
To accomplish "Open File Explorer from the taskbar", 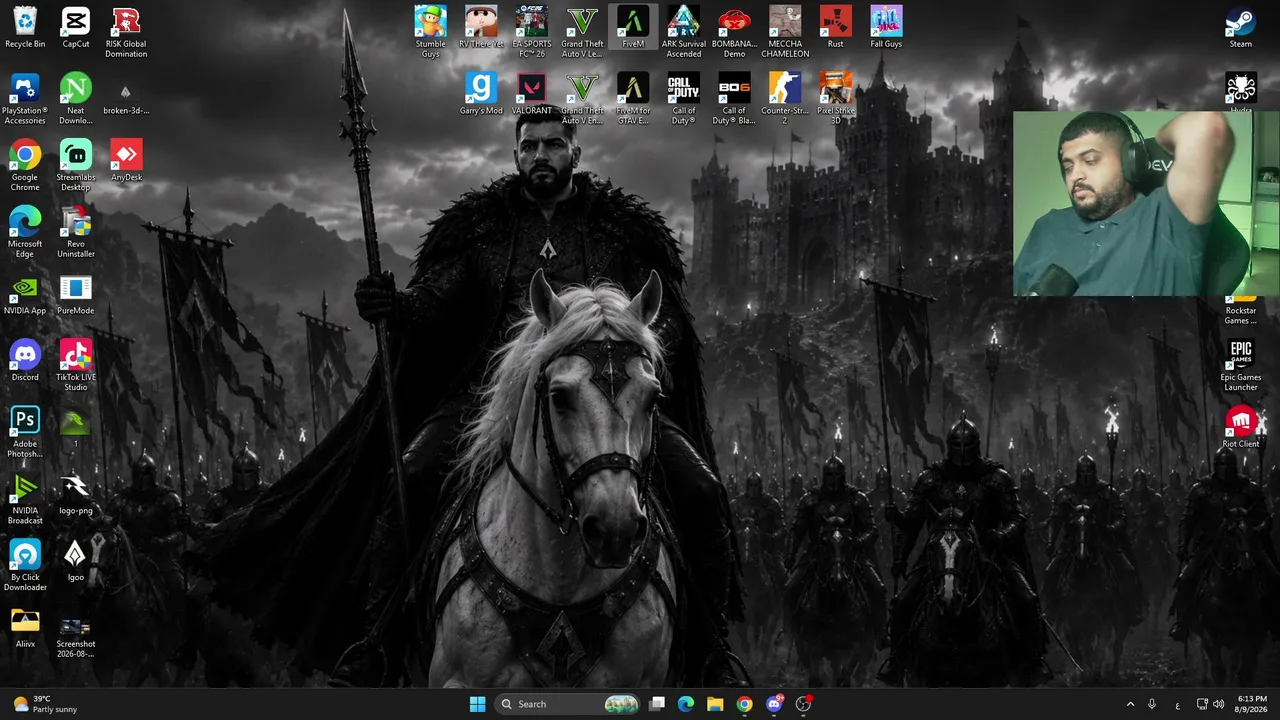I will click(x=715, y=704).
